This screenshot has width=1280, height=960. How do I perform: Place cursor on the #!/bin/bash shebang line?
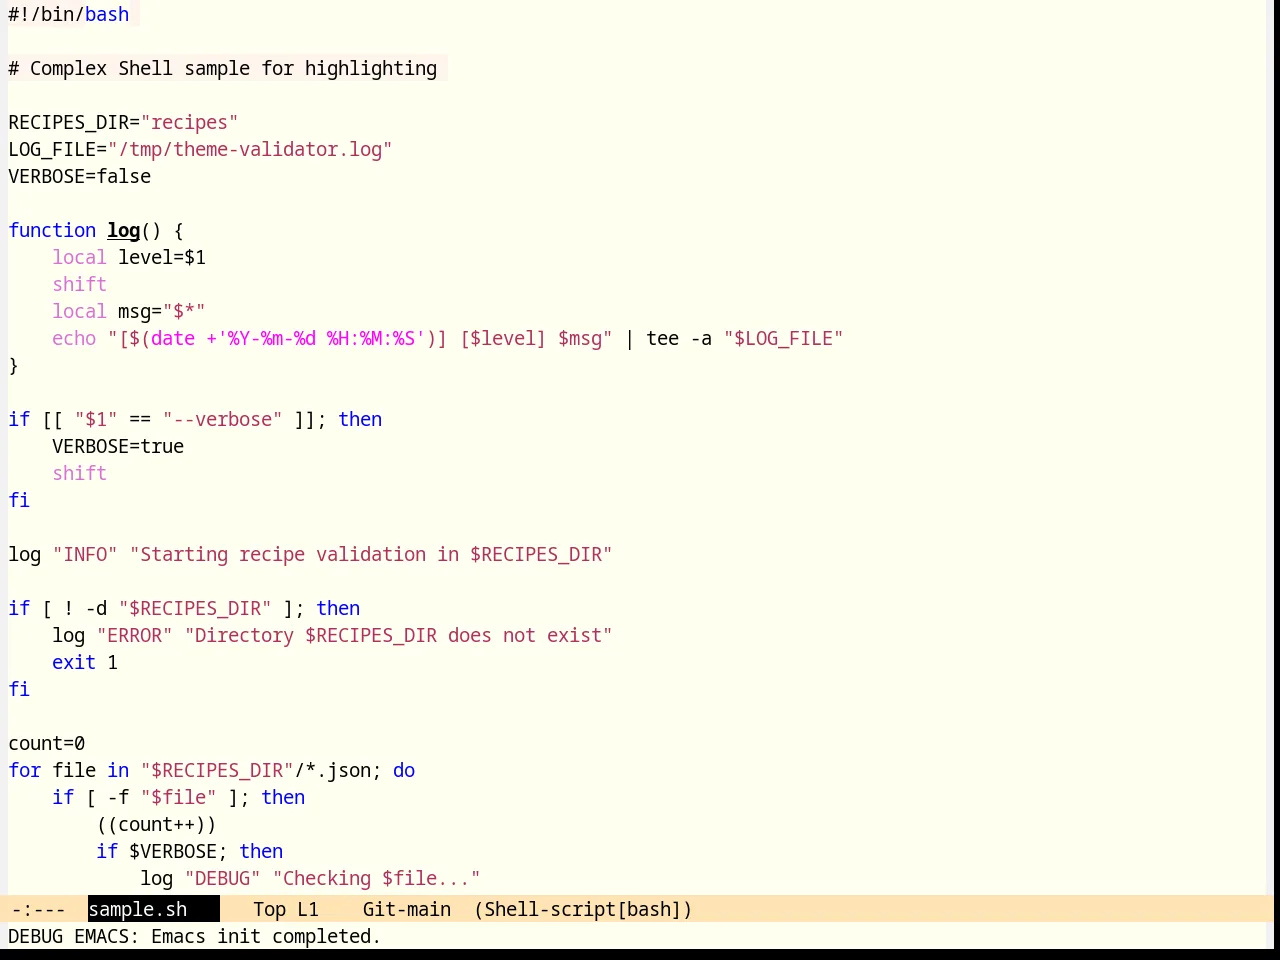coord(69,14)
